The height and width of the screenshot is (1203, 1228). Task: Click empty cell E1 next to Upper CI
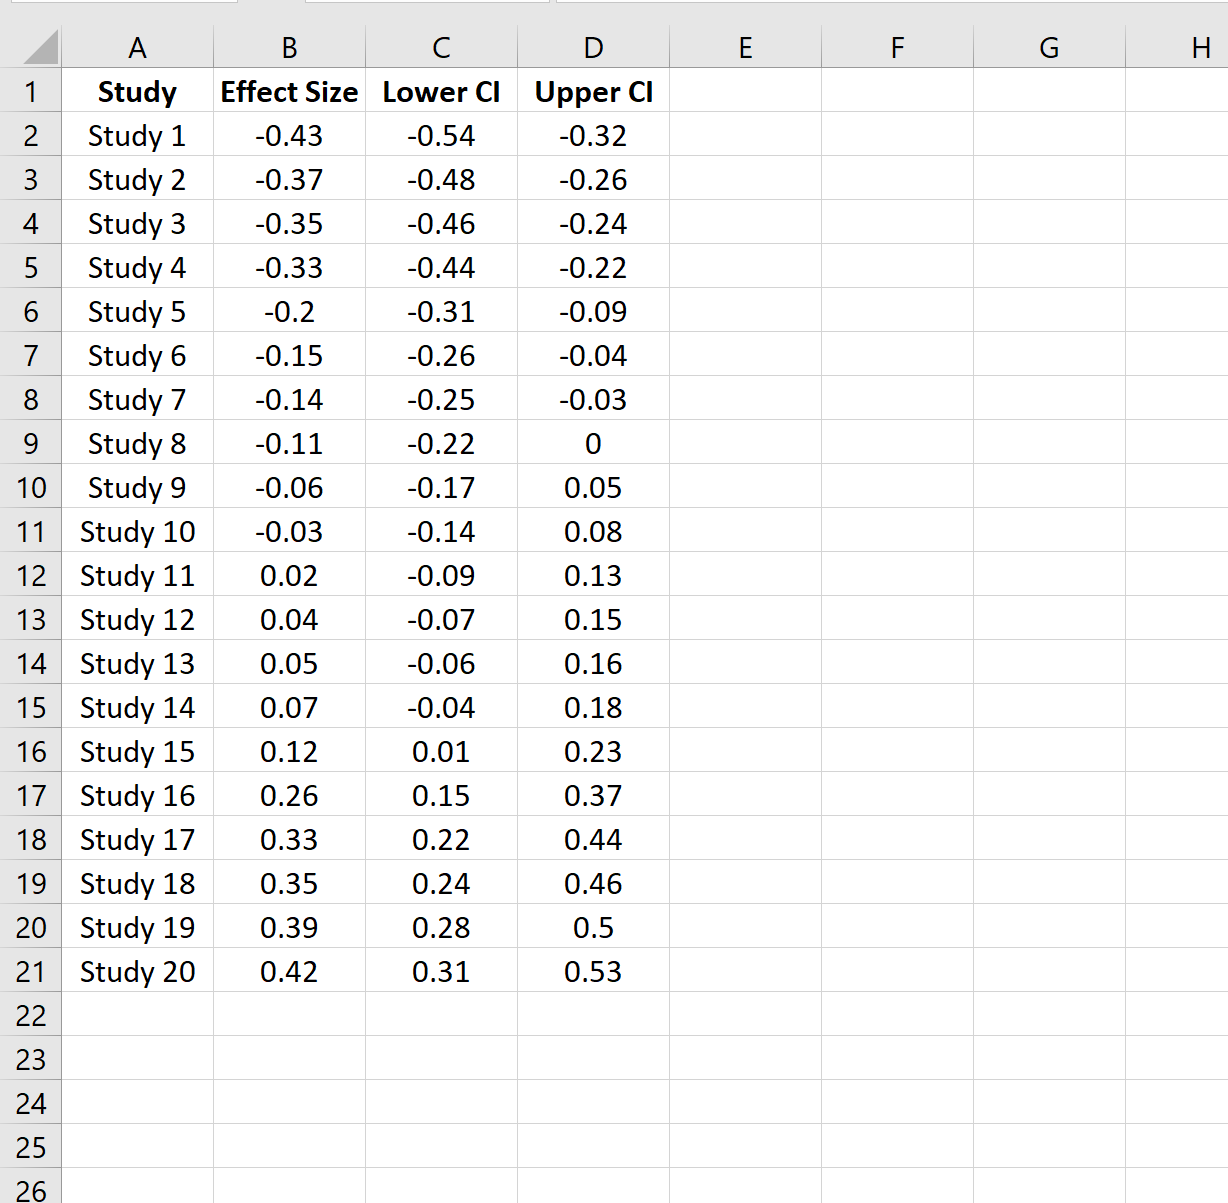pos(745,91)
